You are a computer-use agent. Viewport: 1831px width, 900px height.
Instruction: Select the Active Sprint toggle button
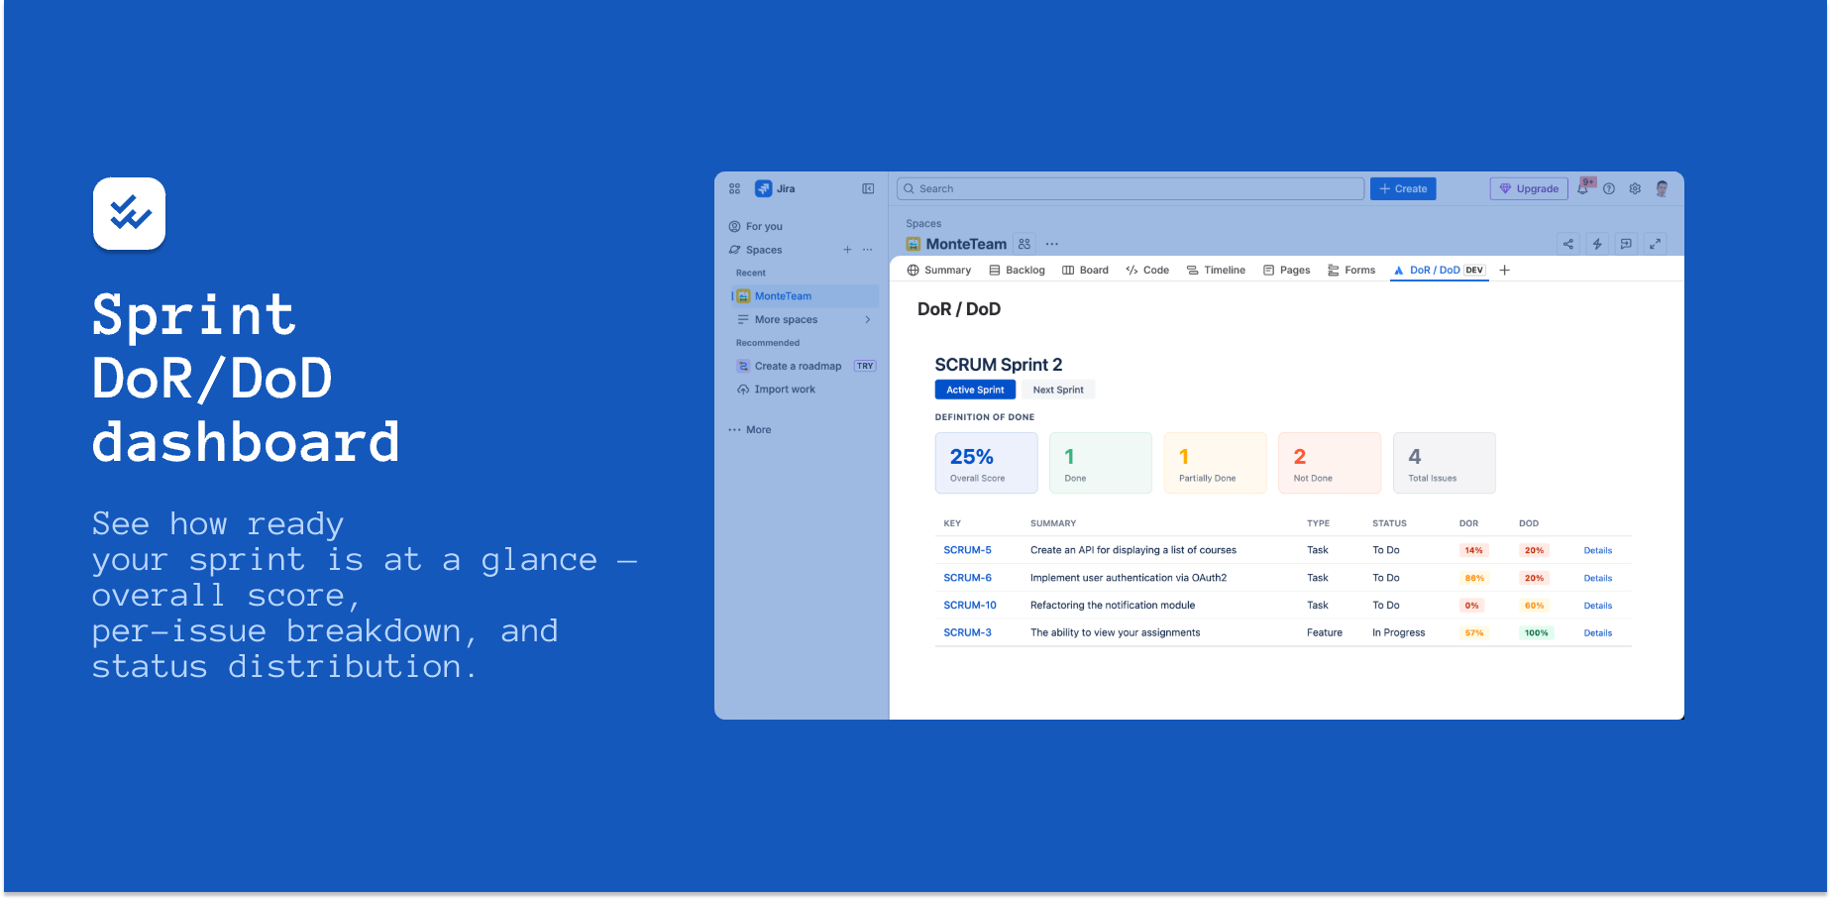tap(975, 390)
